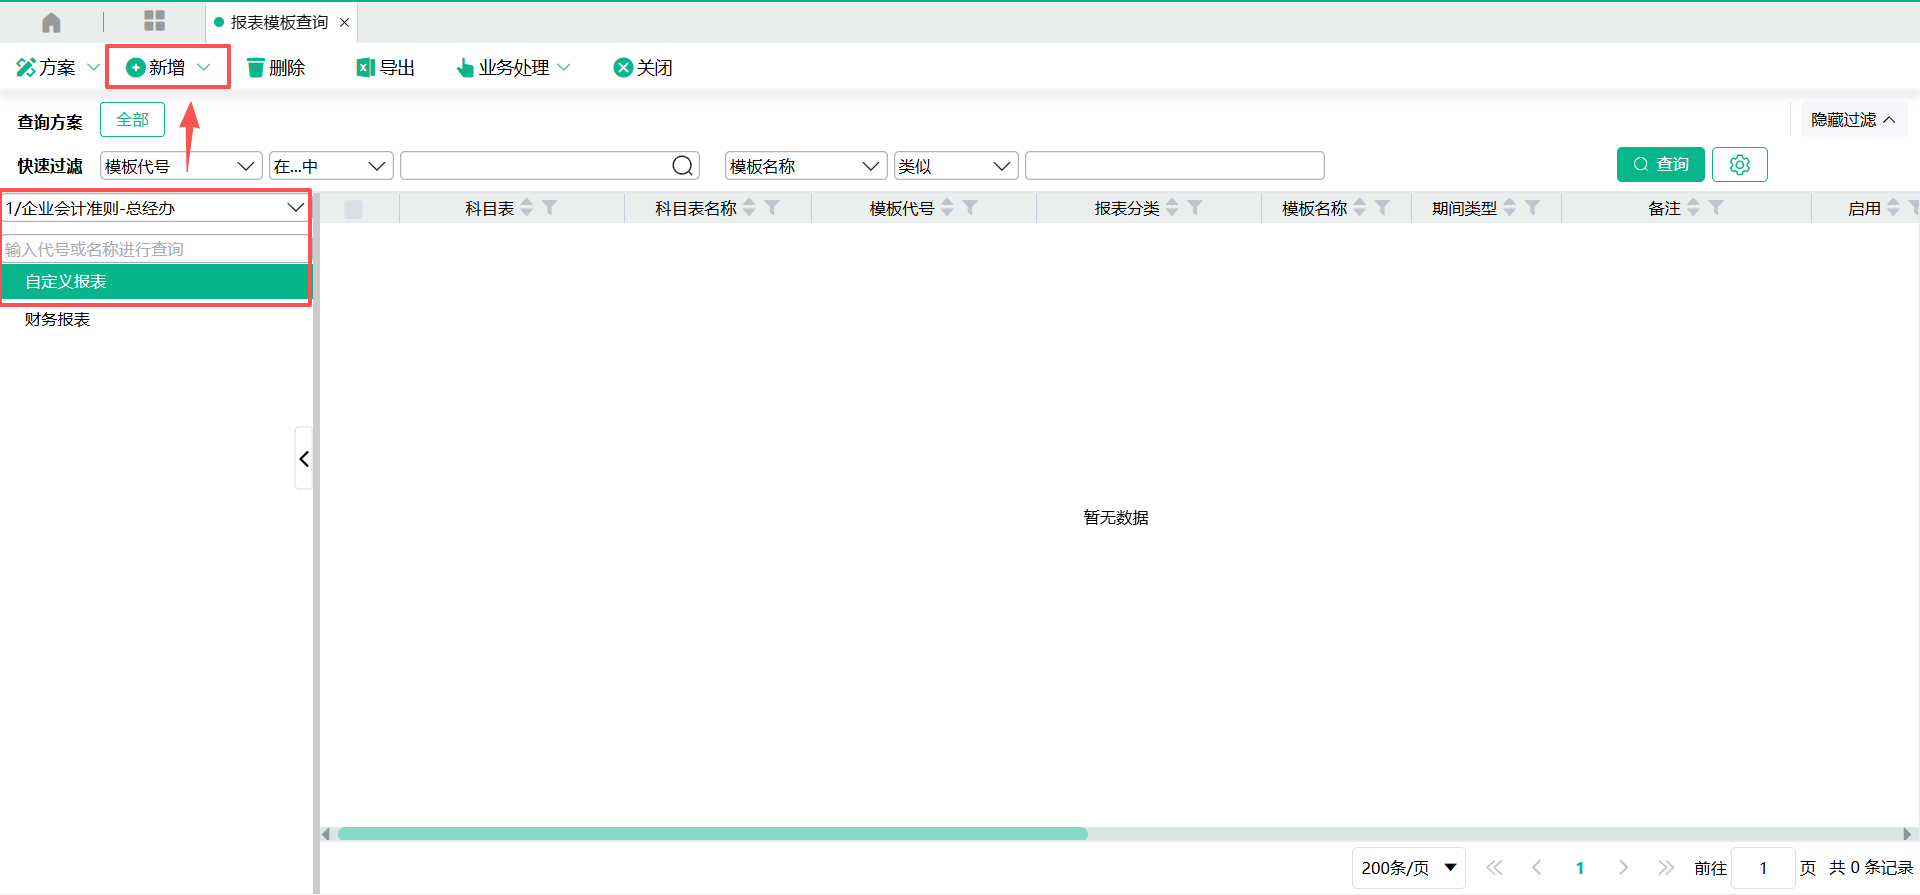The height and width of the screenshot is (895, 1920).
Task: Filter the 模板代号 column using funnel icon
Action: click(970, 208)
